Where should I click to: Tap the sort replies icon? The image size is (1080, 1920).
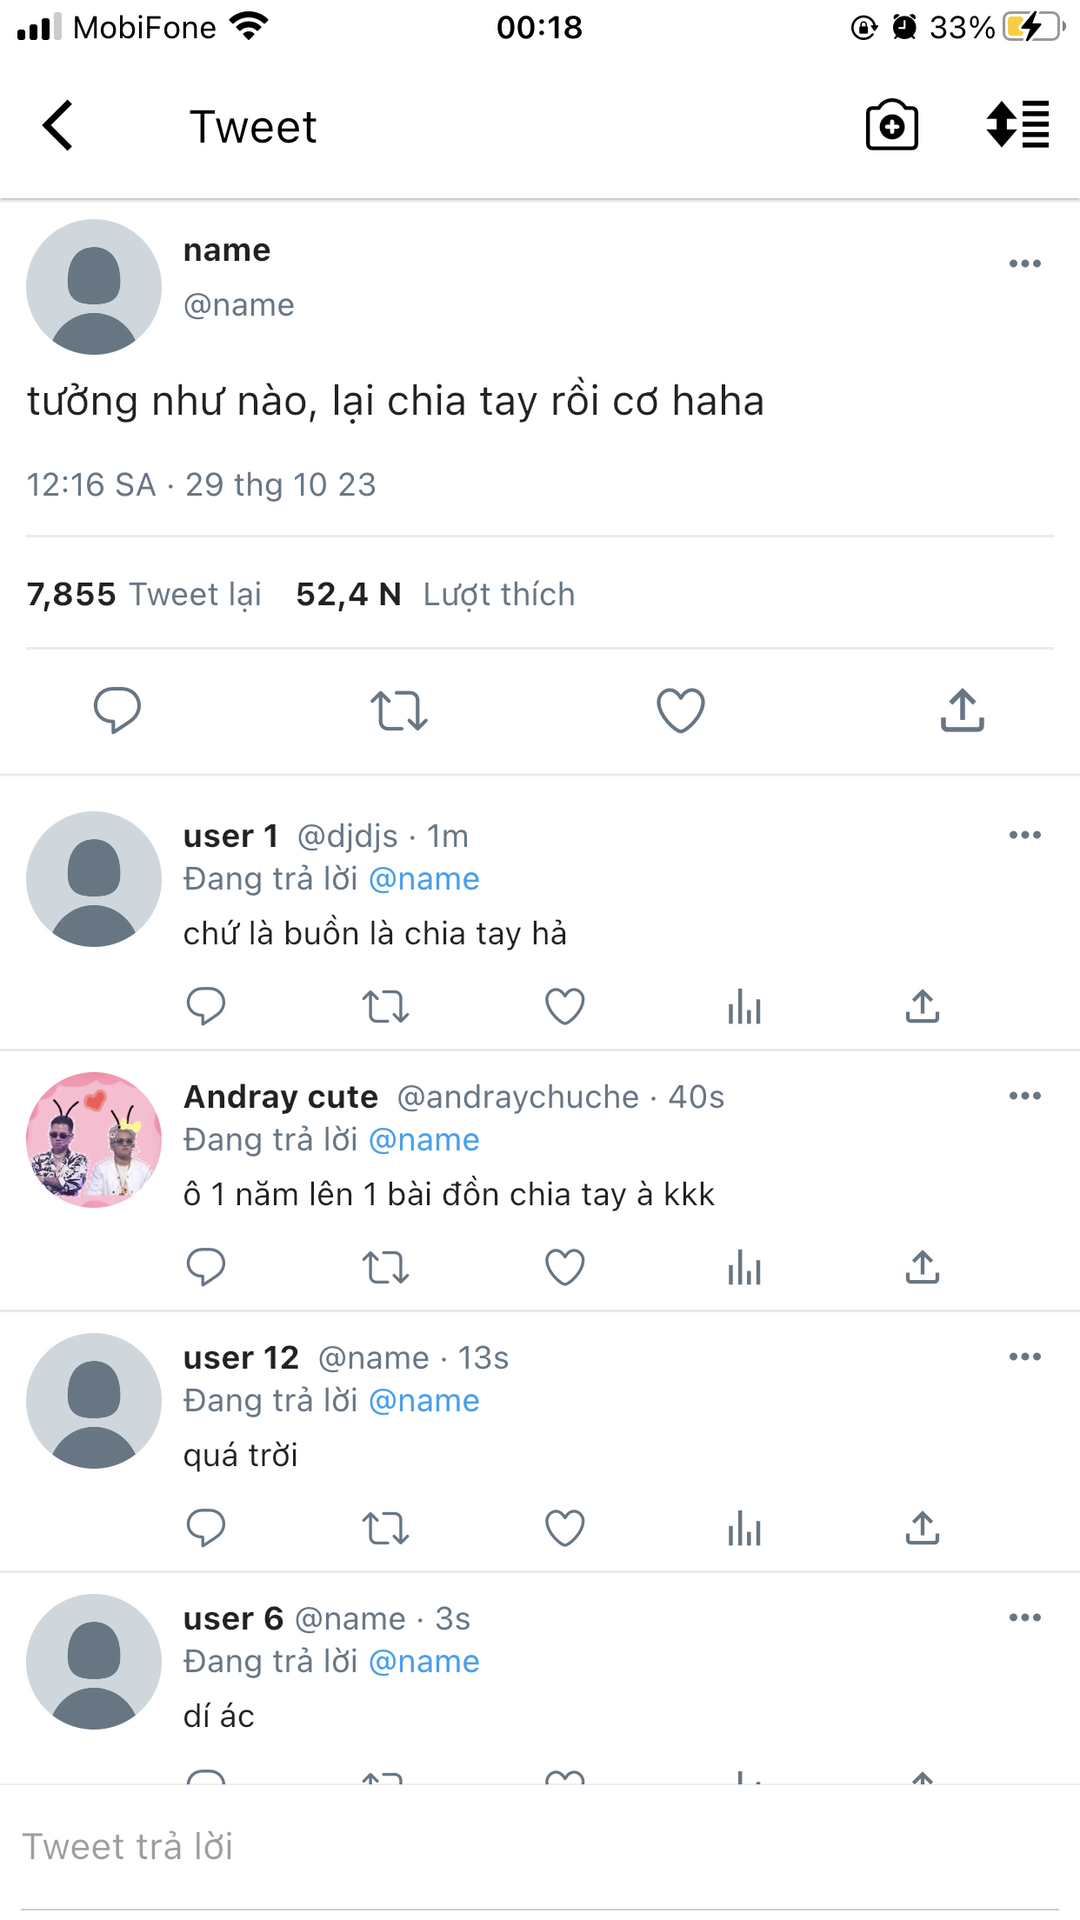(1018, 126)
